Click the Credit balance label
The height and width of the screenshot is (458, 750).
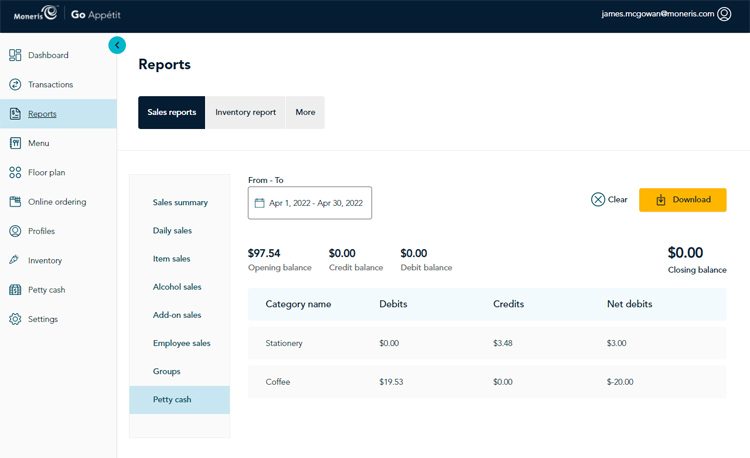(x=356, y=268)
